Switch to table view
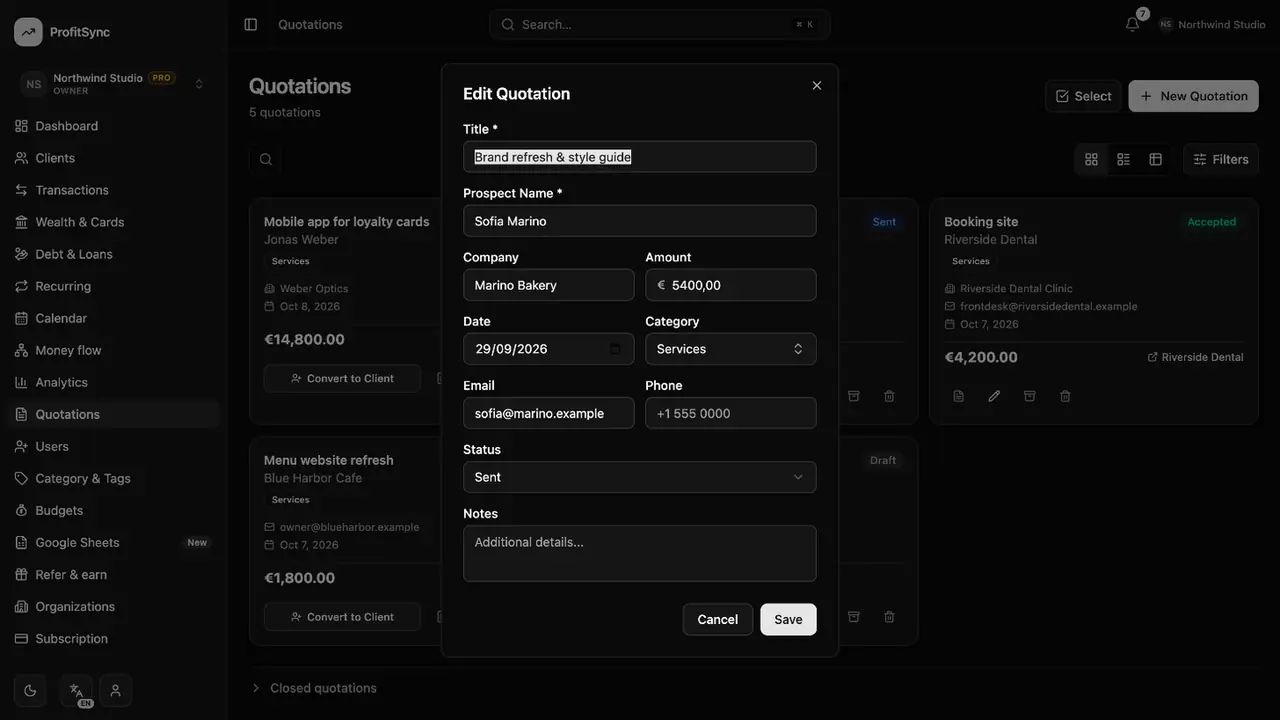Screen dimensions: 1280x720 (1155, 159)
